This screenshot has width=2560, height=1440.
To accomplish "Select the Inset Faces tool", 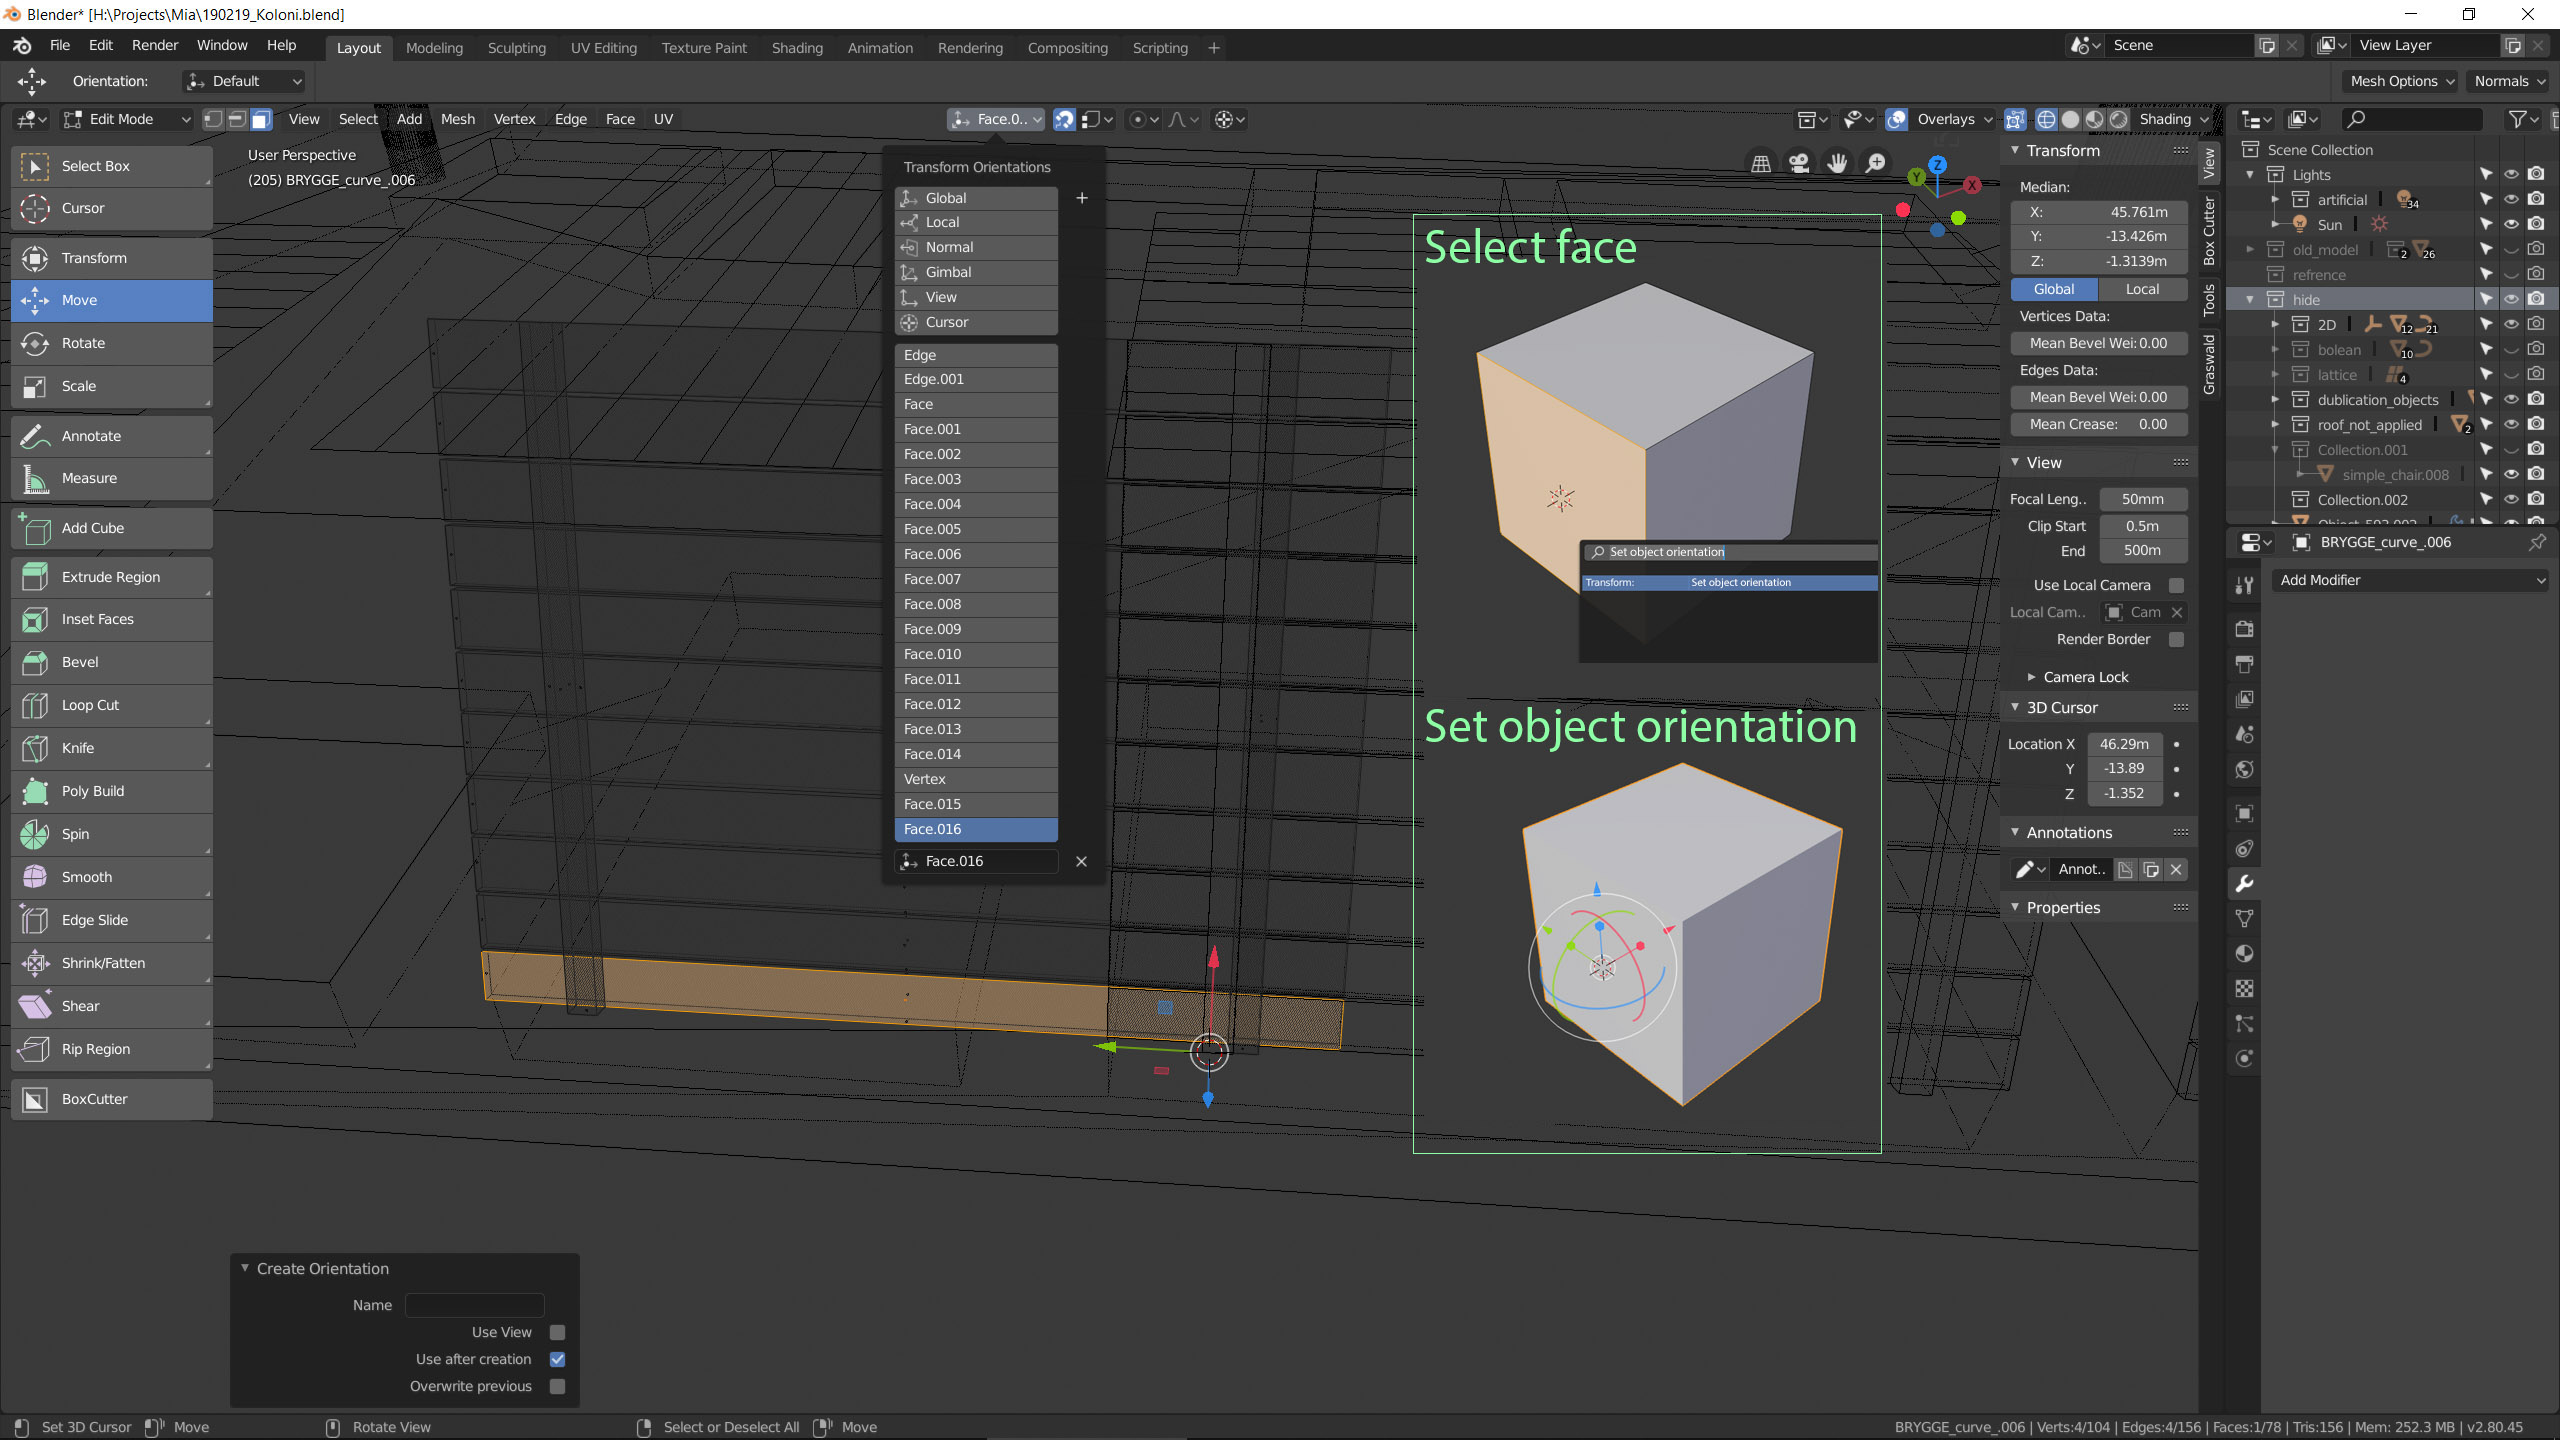I will pos(112,619).
